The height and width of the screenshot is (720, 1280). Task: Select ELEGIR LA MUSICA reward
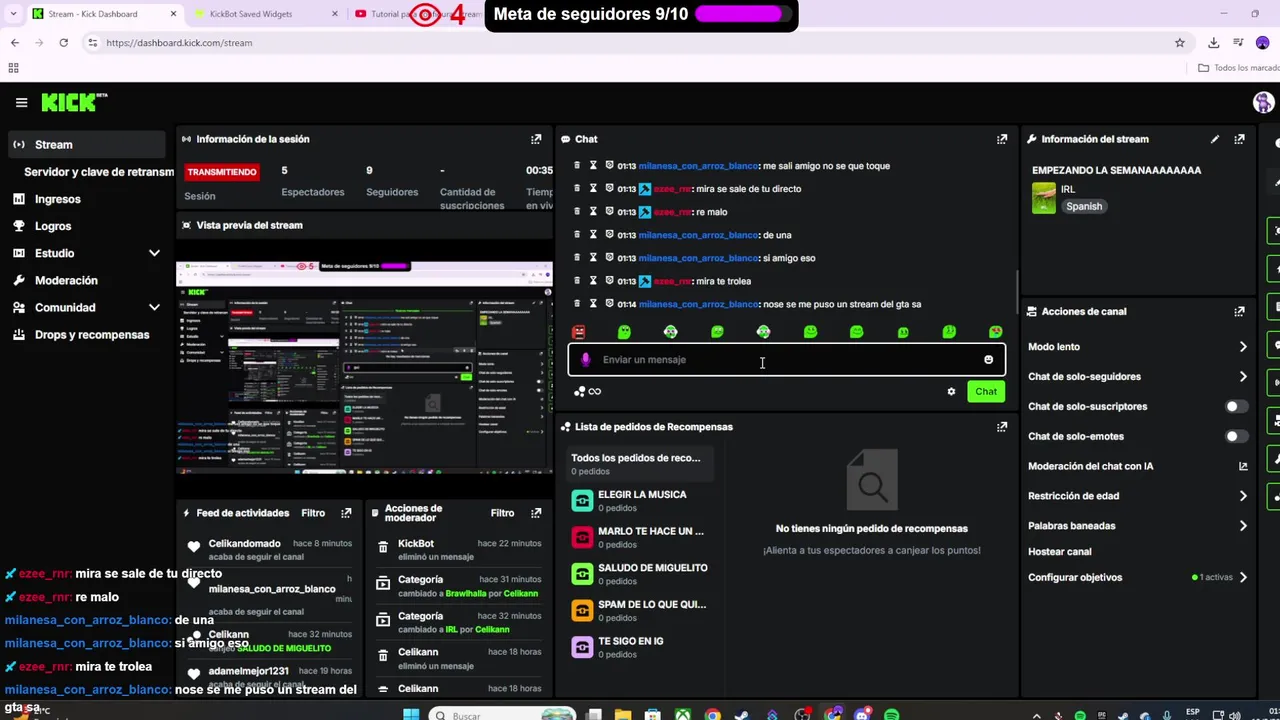640,501
